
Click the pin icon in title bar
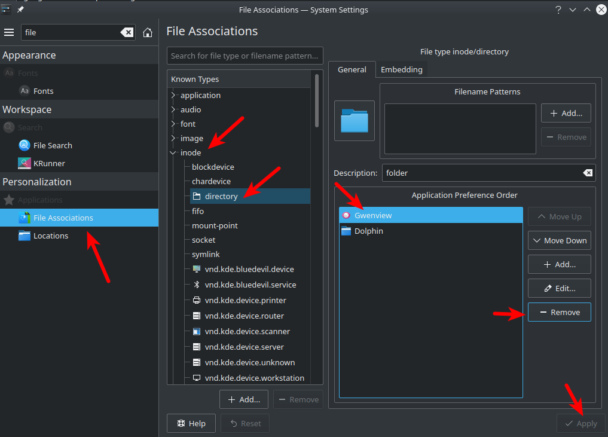(20, 9)
